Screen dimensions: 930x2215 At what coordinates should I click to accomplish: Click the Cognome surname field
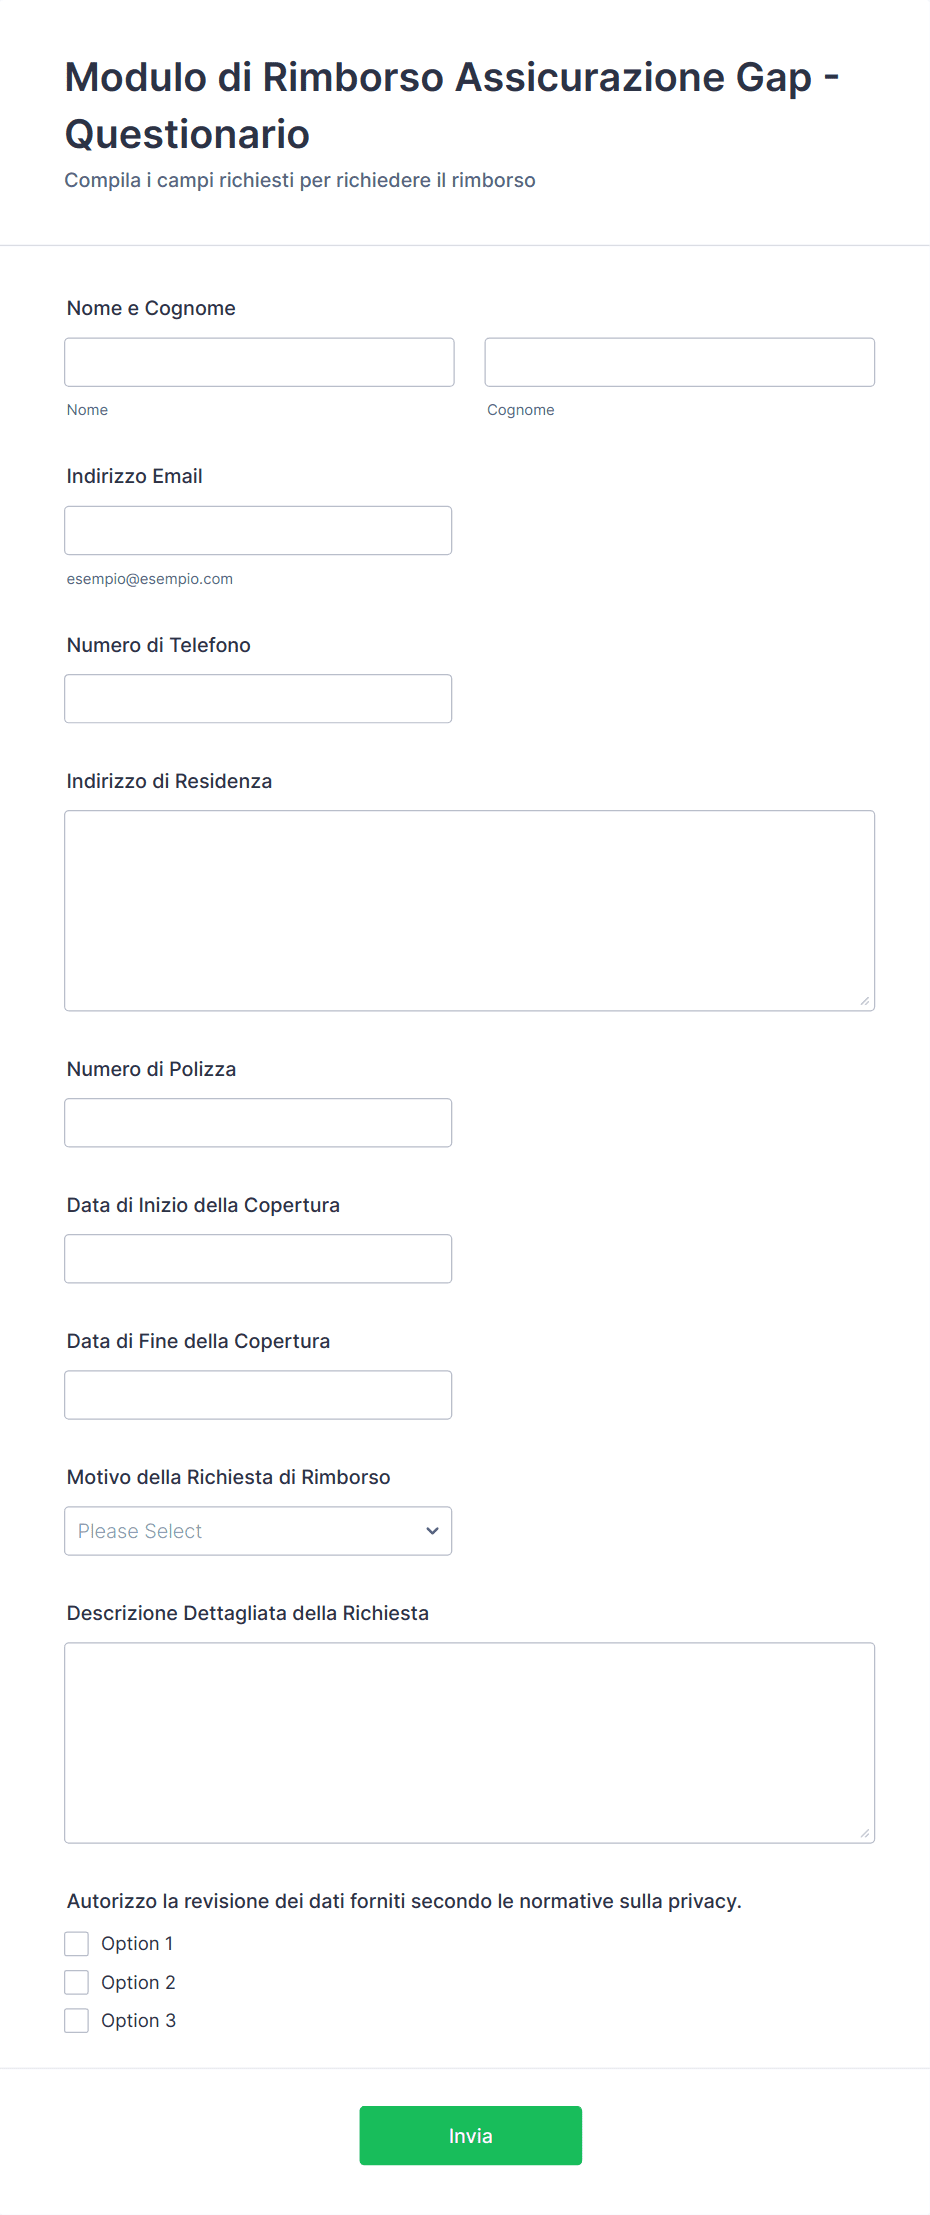click(679, 362)
